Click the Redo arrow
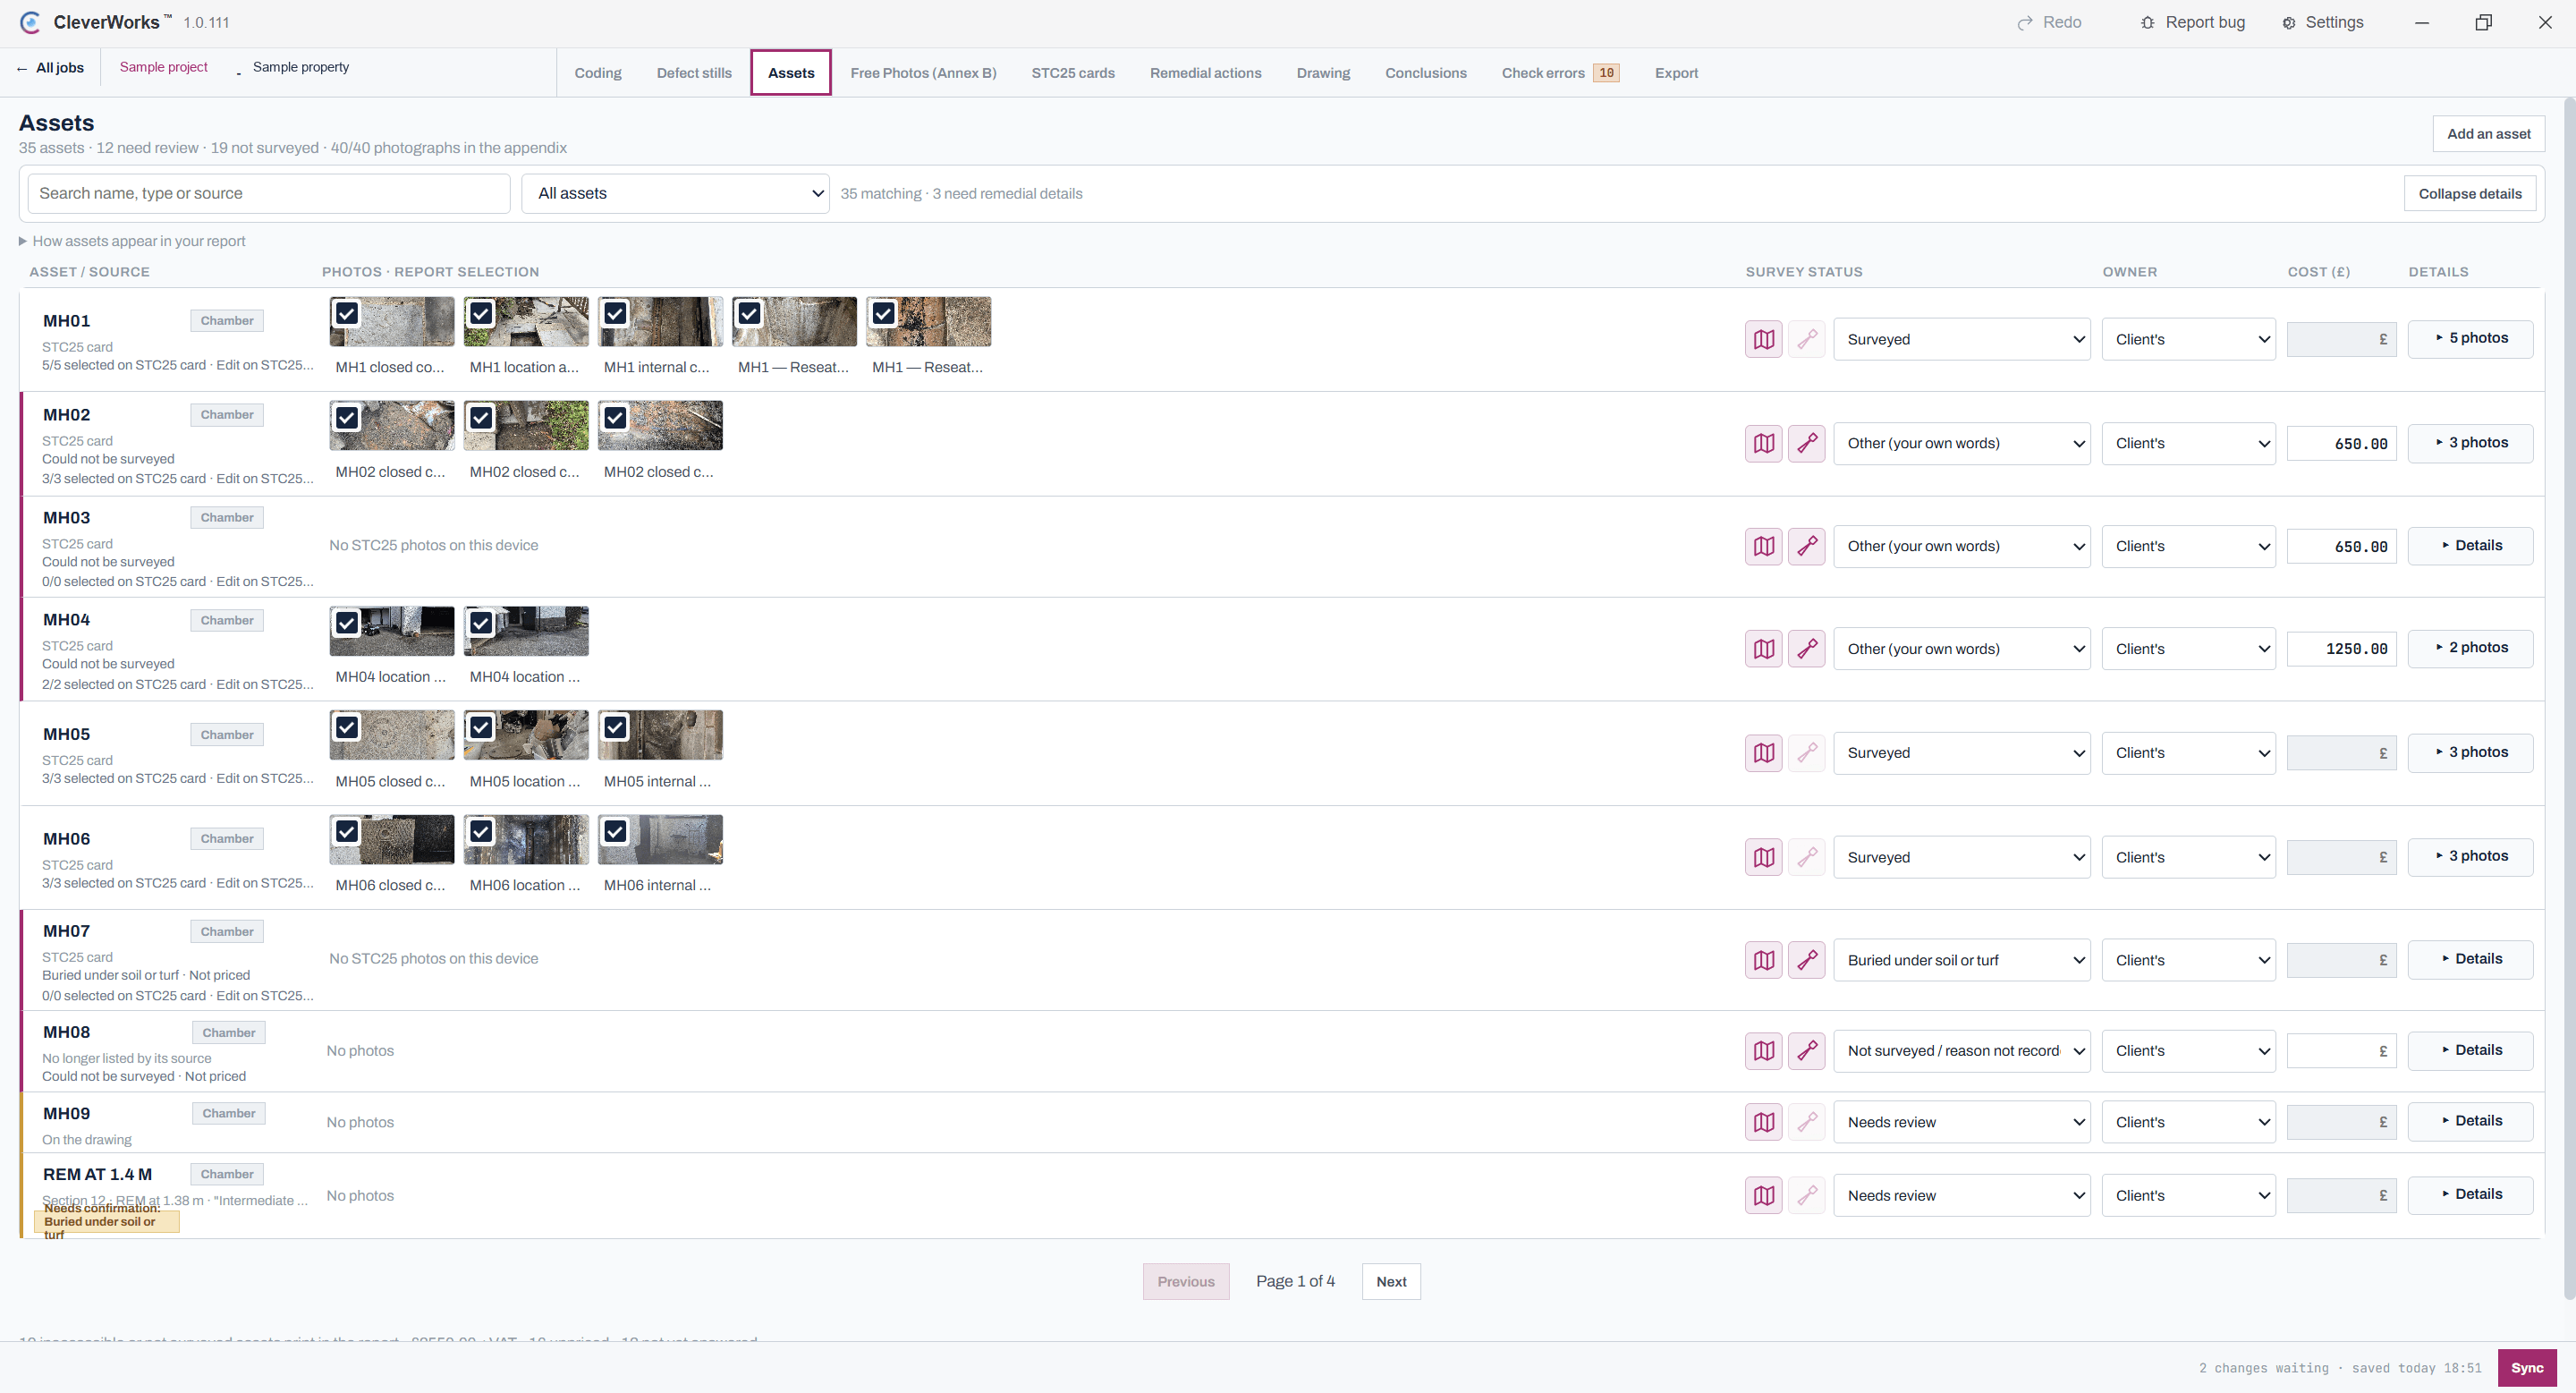 click(x=2025, y=23)
